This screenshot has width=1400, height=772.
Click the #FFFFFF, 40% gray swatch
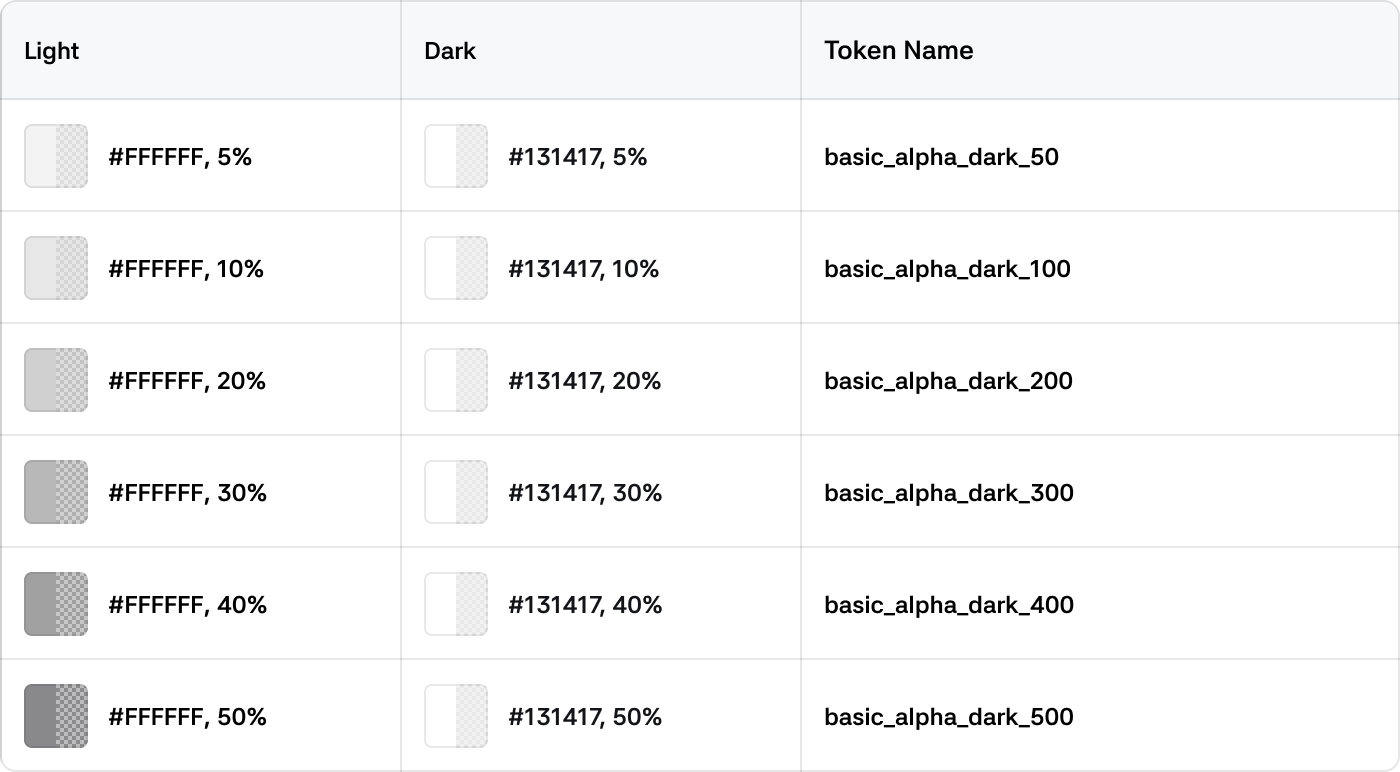[x=56, y=604]
